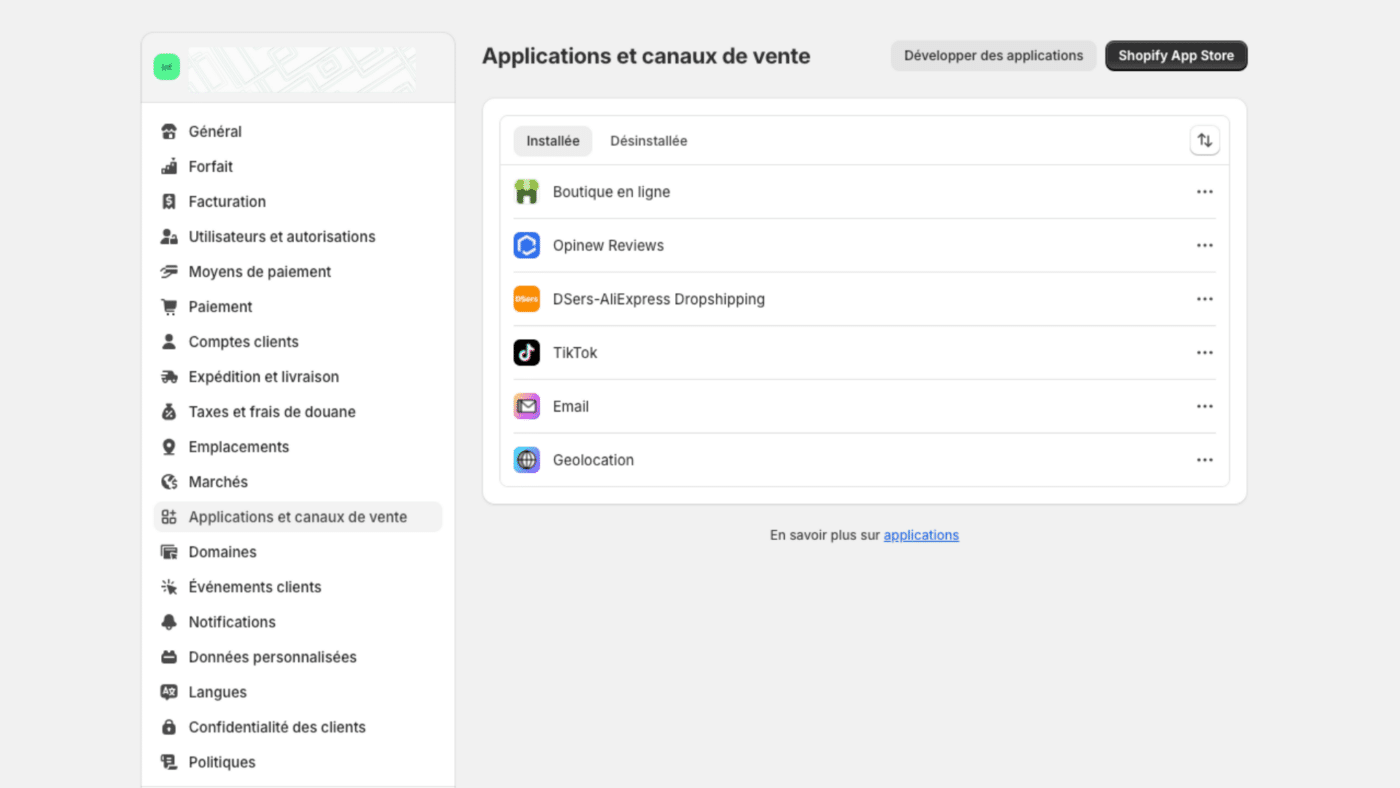Click the Paiement cart icon

click(169, 306)
